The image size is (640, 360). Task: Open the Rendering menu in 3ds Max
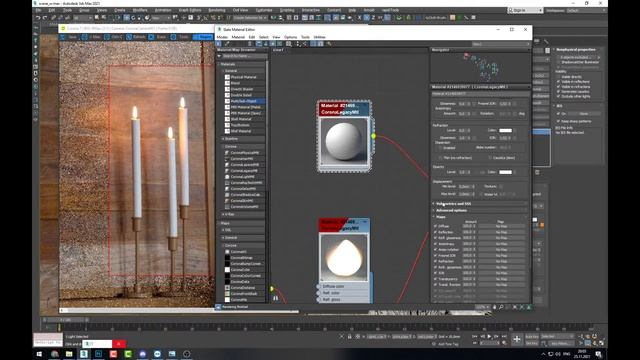click(x=216, y=10)
